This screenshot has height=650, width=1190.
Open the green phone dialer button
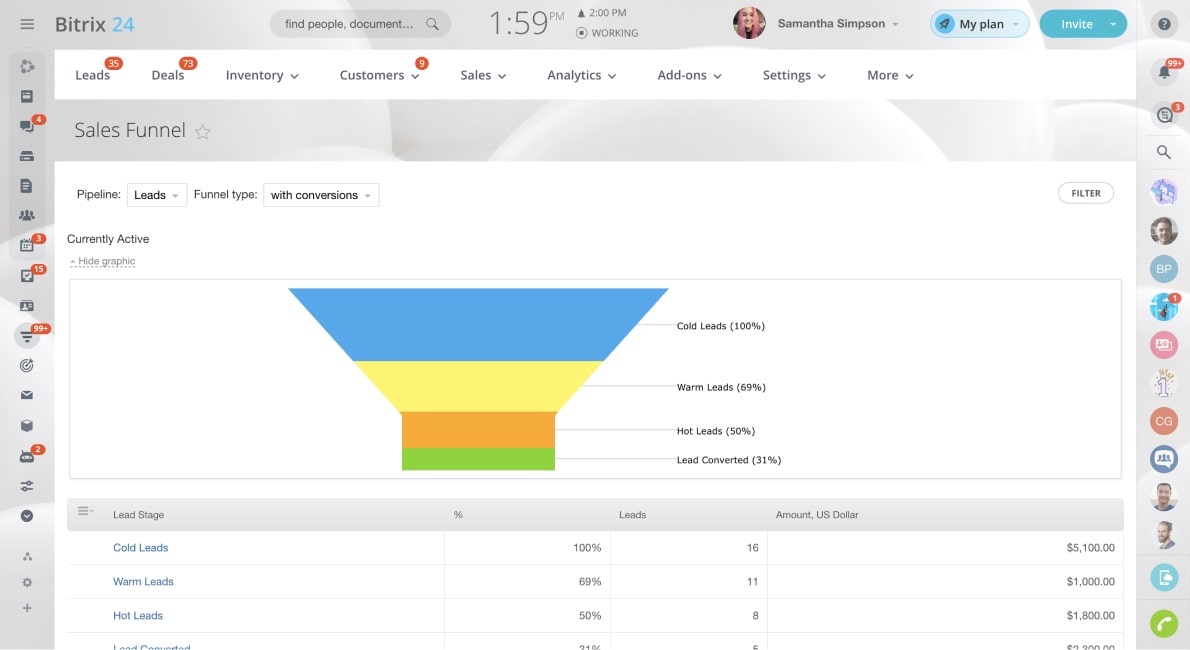pos(1163,623)
